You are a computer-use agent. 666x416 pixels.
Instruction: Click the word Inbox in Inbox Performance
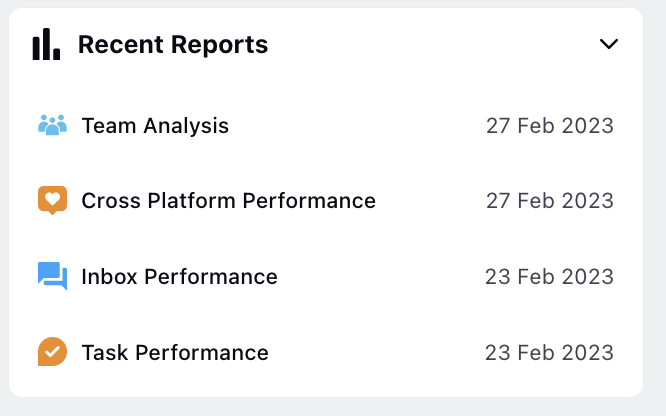(x=109, y=277)
